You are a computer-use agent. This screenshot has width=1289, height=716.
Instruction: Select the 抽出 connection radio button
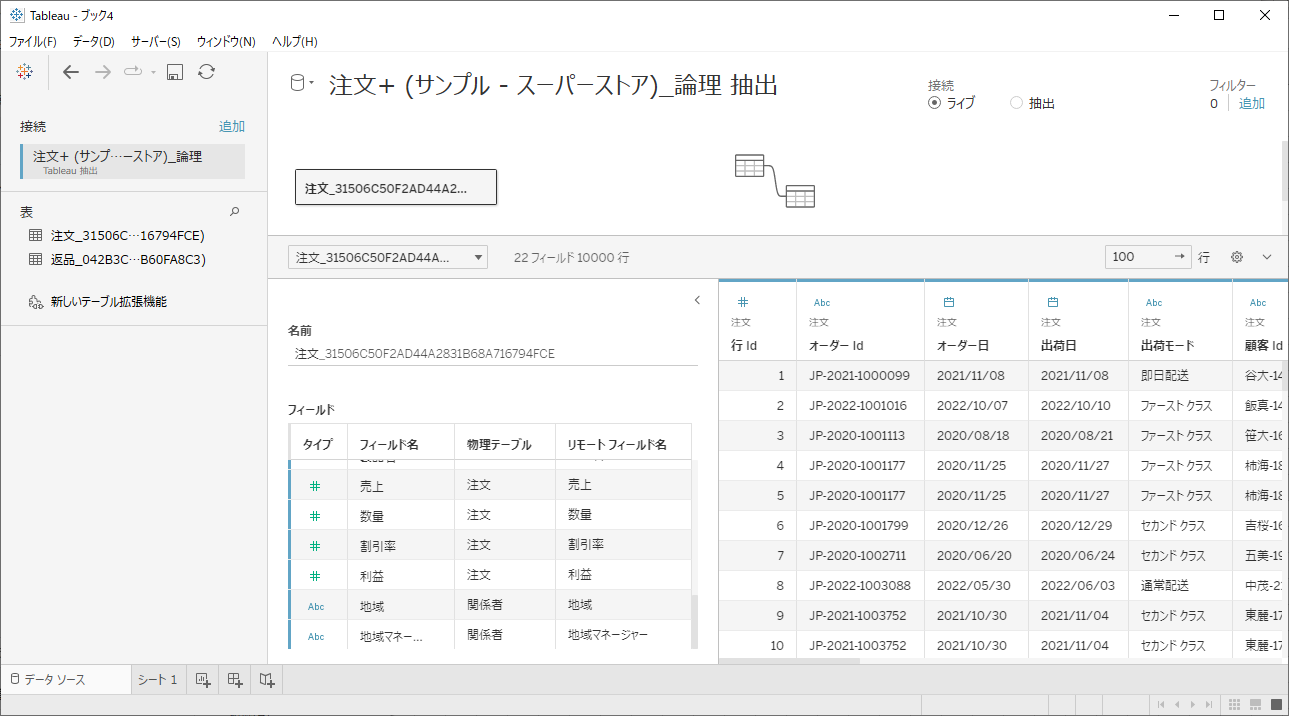[1017, 103]
